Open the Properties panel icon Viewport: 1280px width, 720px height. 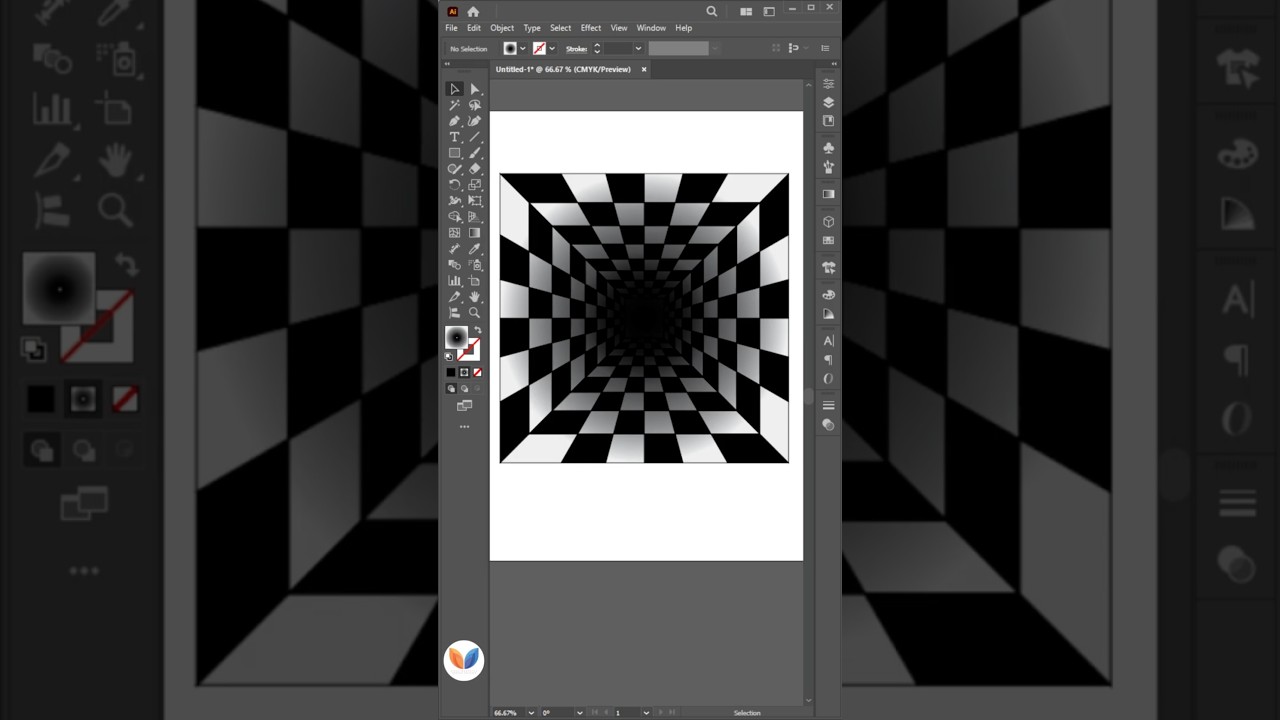point(828,84)
